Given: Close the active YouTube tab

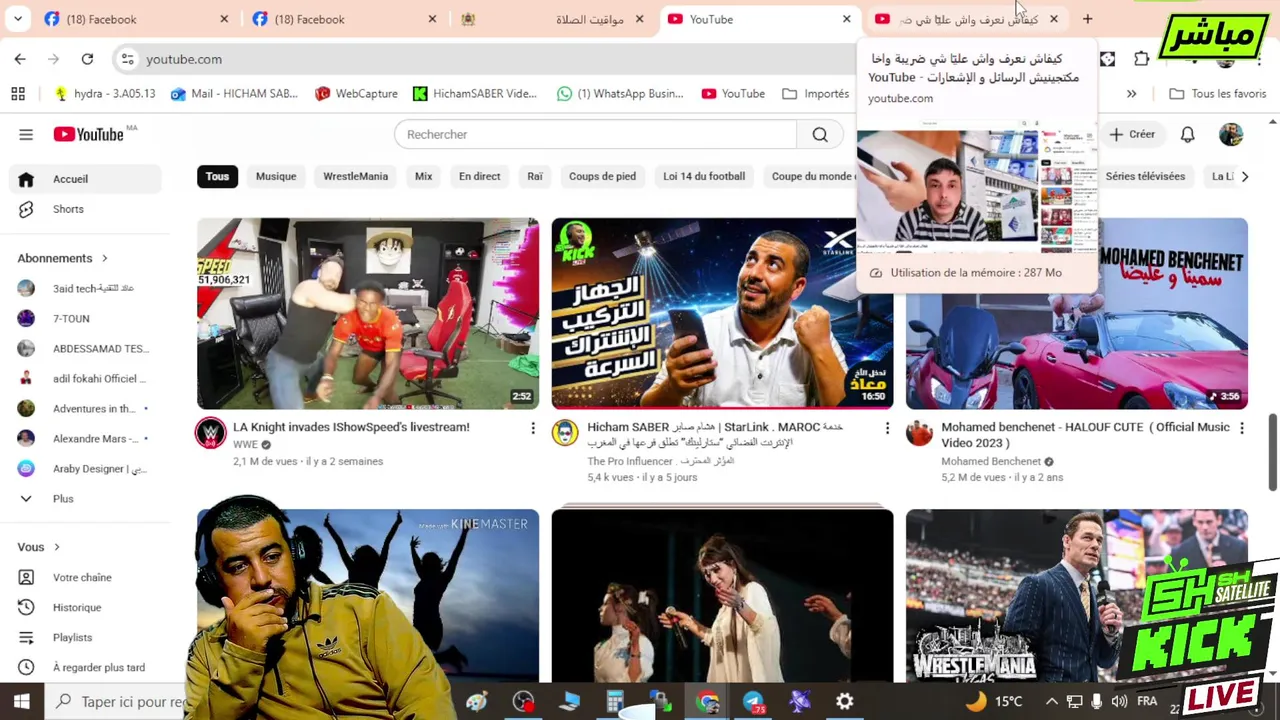Looking at the screenshot, I should tap(847, 19).
